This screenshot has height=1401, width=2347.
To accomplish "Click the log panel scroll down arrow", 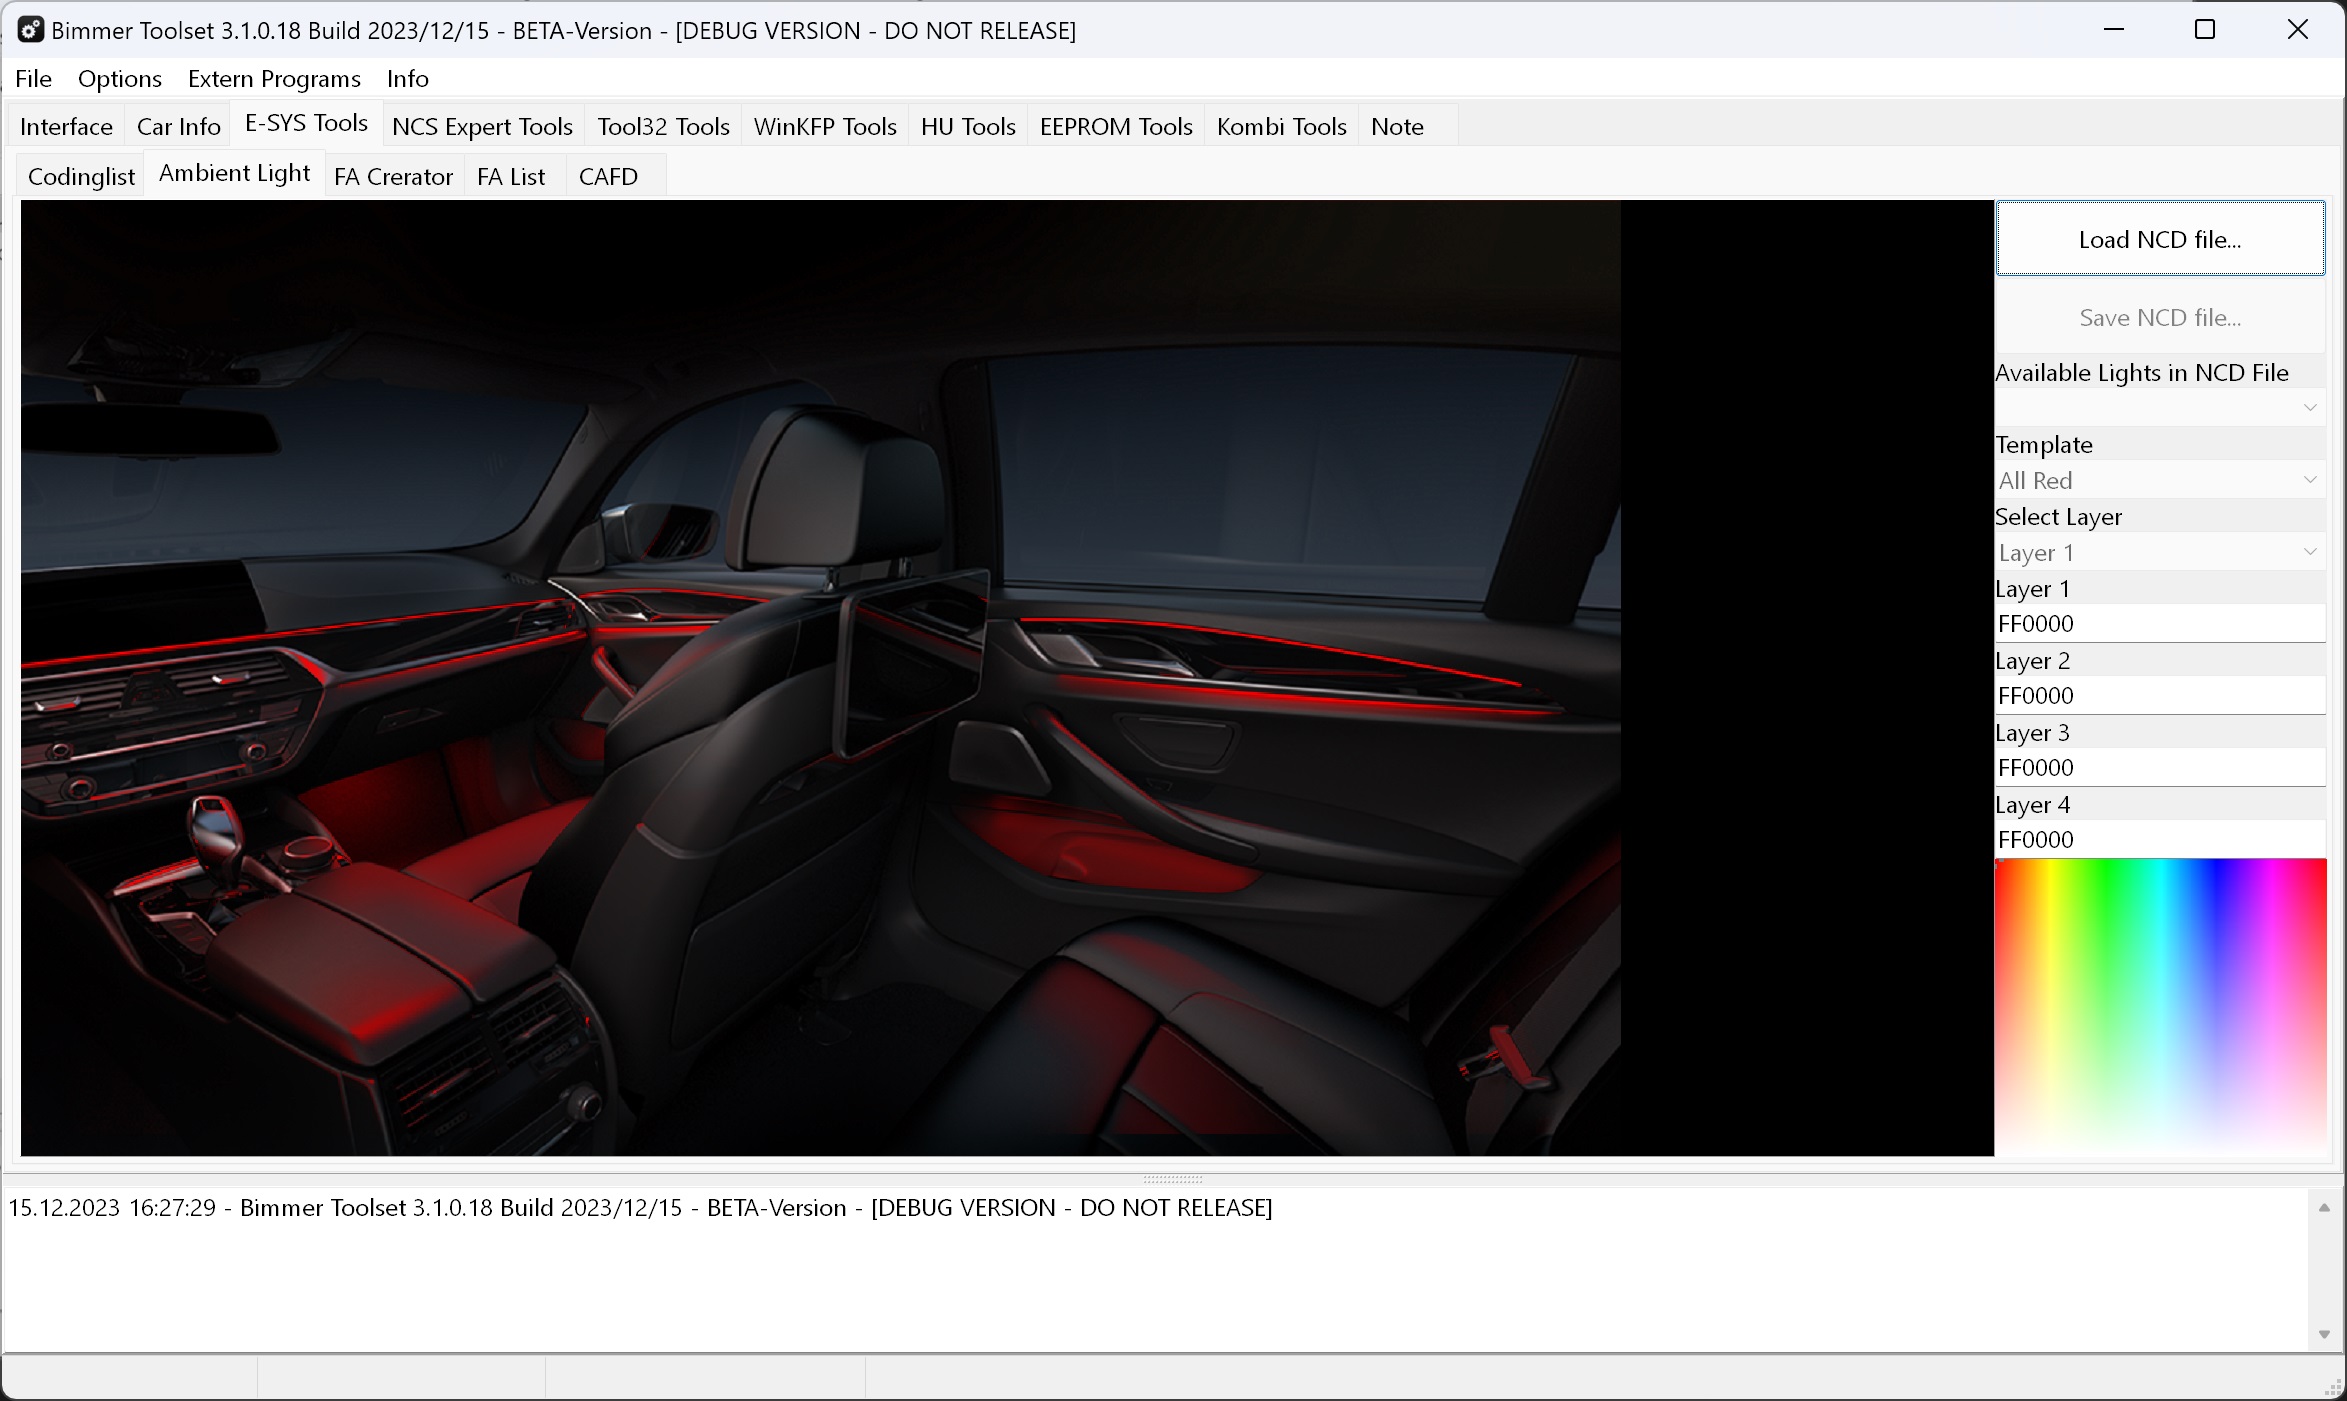I will click(x=2324, y=1335).
